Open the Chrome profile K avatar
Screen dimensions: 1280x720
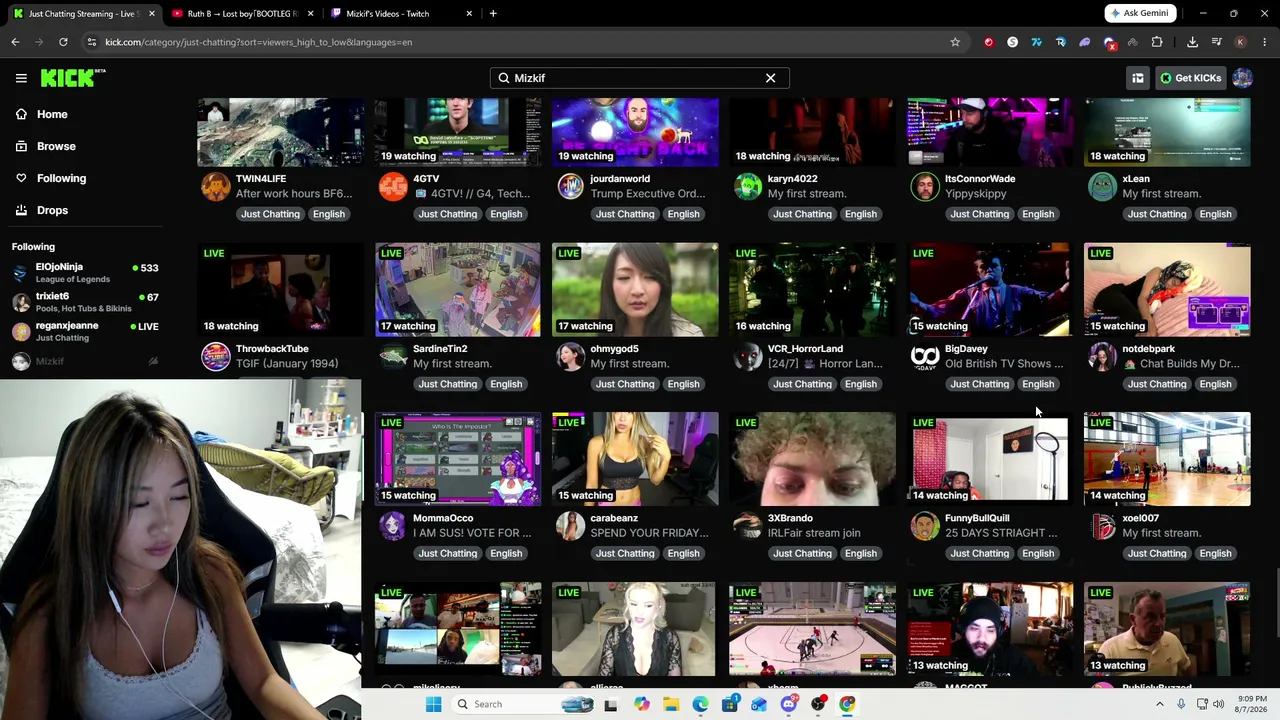(x=1241, y=42)
